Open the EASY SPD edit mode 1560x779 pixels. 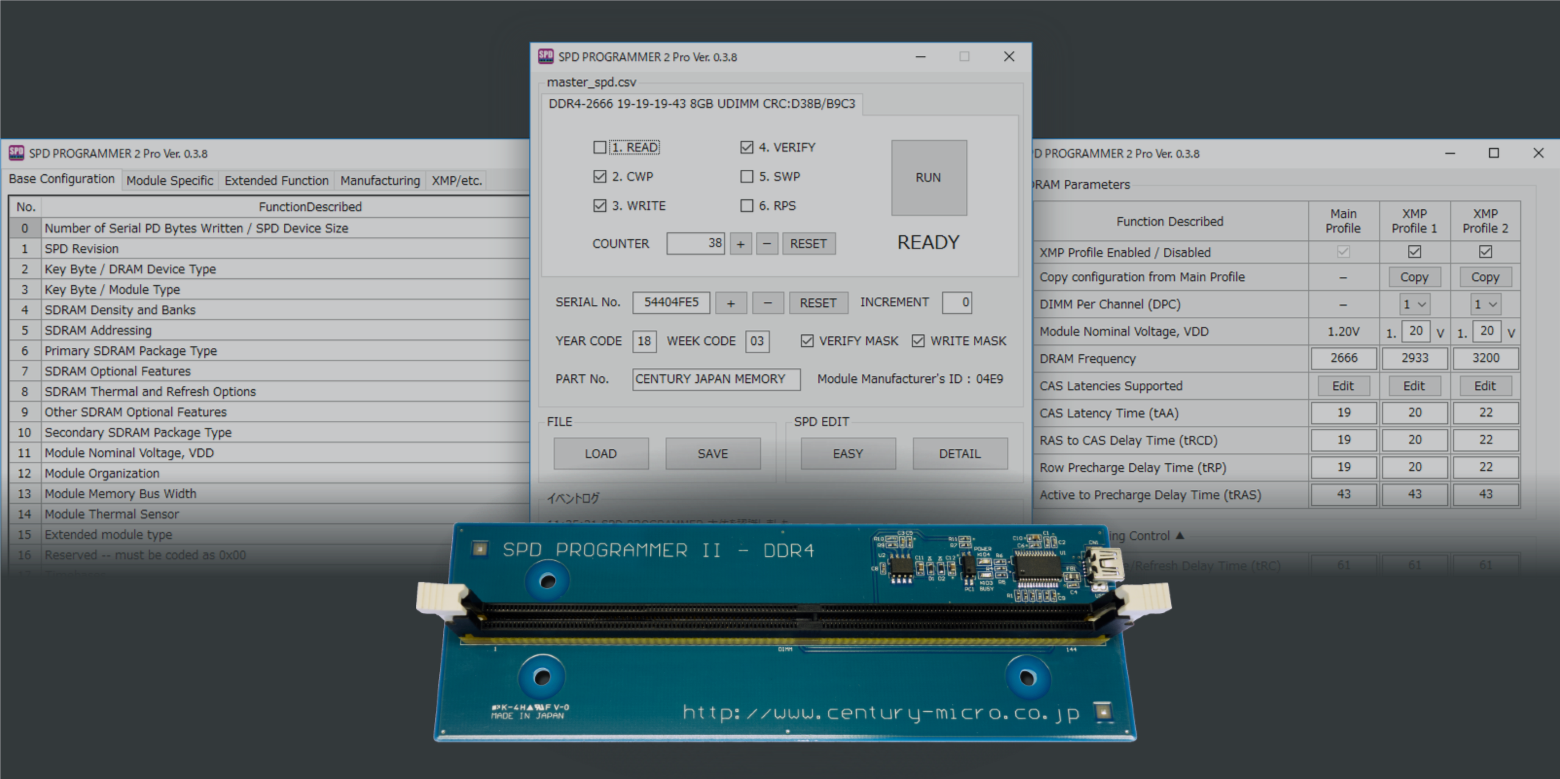(848, 453)
